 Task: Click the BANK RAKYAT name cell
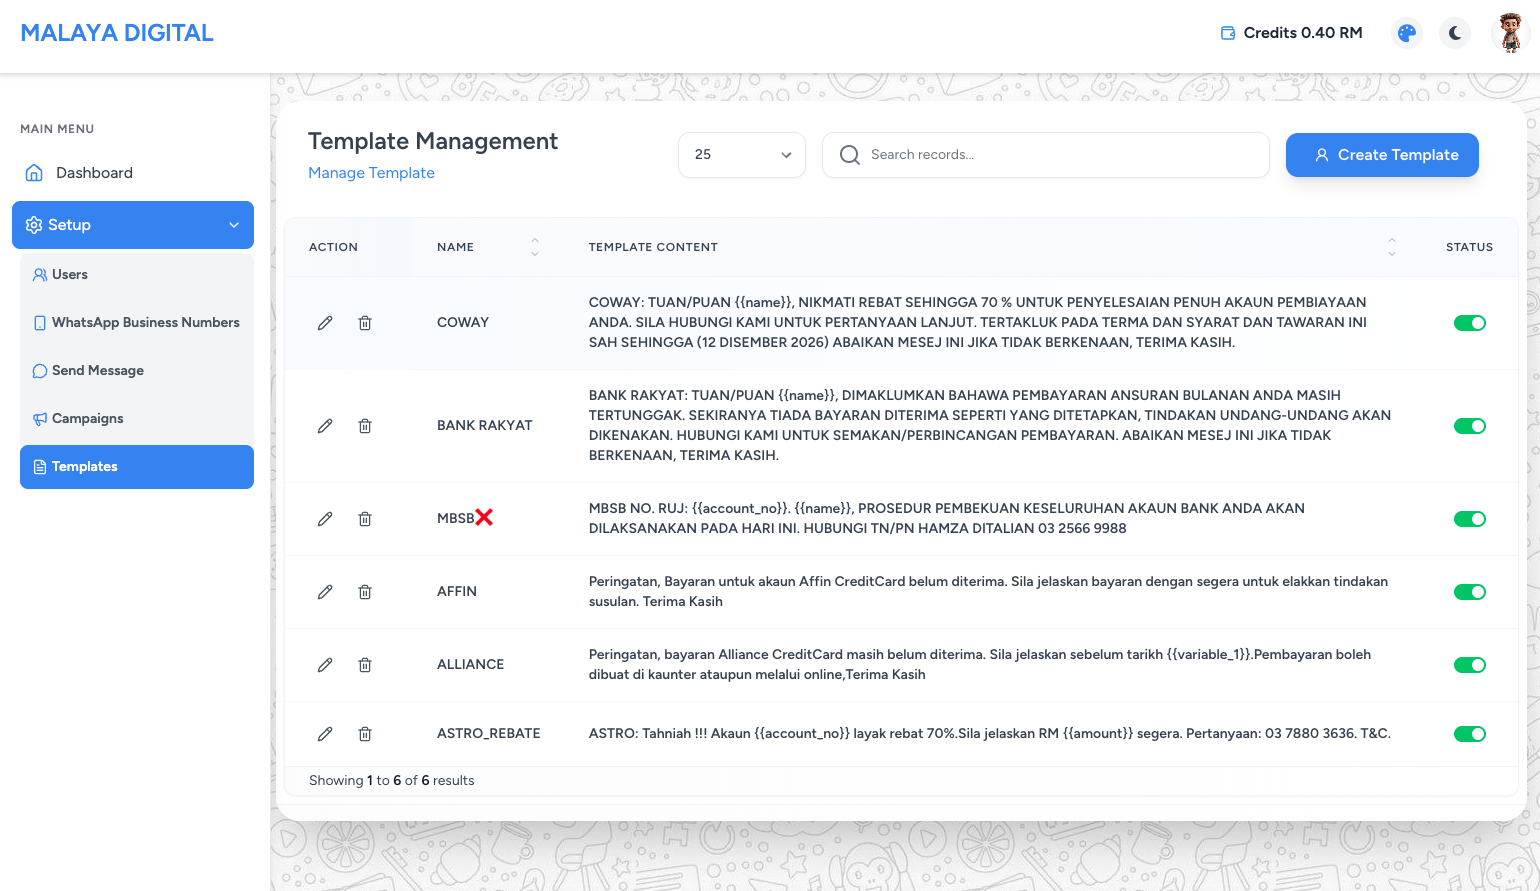tap(485, 426)
